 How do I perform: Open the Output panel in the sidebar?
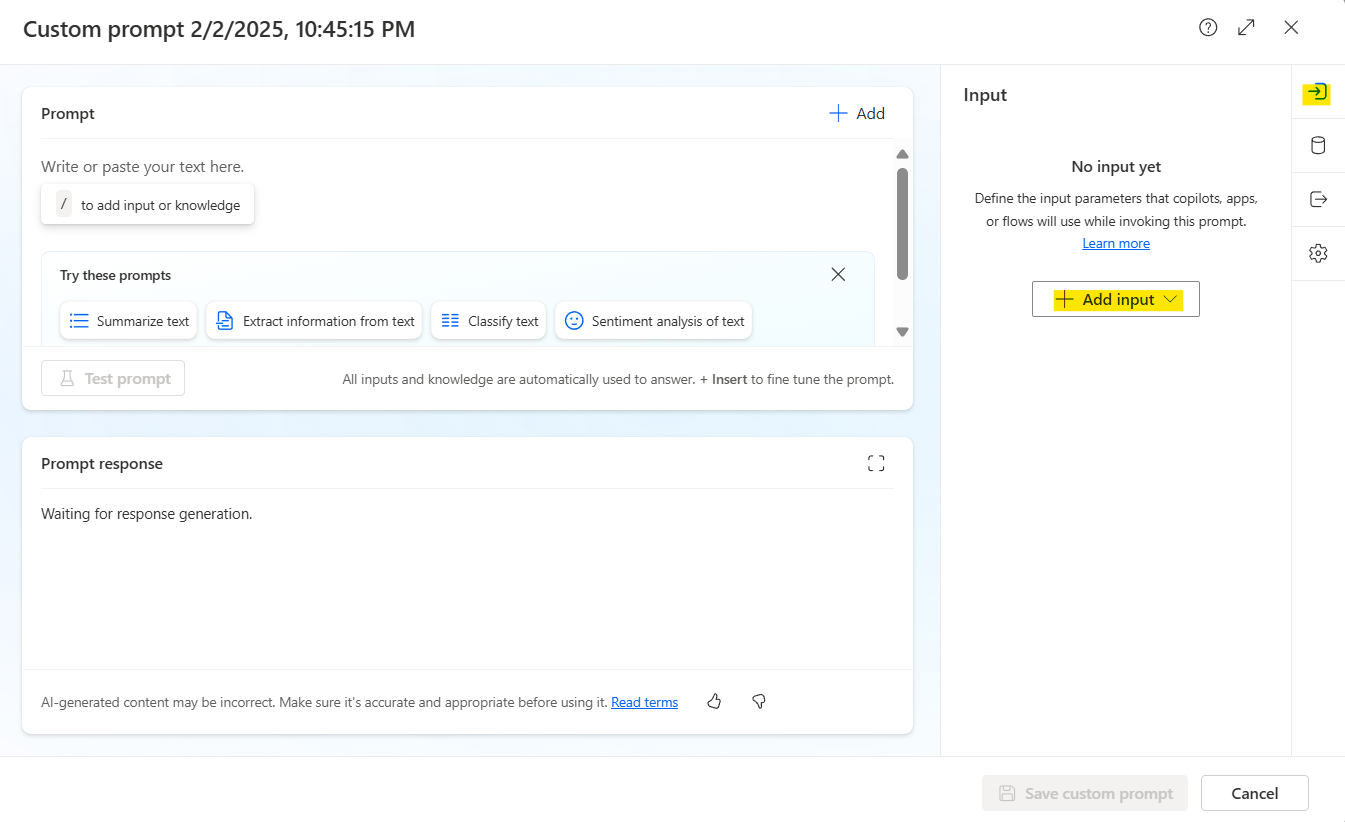(1318, 199)
